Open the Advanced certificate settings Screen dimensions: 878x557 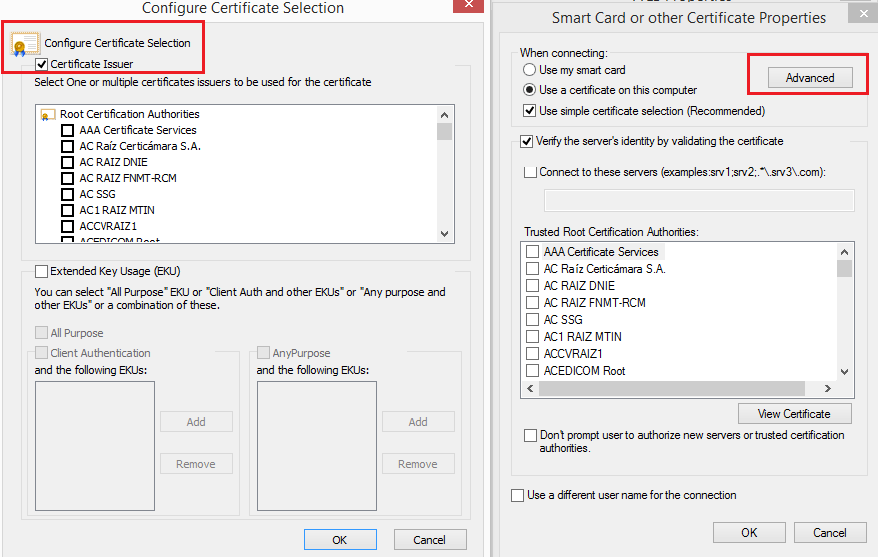point(809,78)
